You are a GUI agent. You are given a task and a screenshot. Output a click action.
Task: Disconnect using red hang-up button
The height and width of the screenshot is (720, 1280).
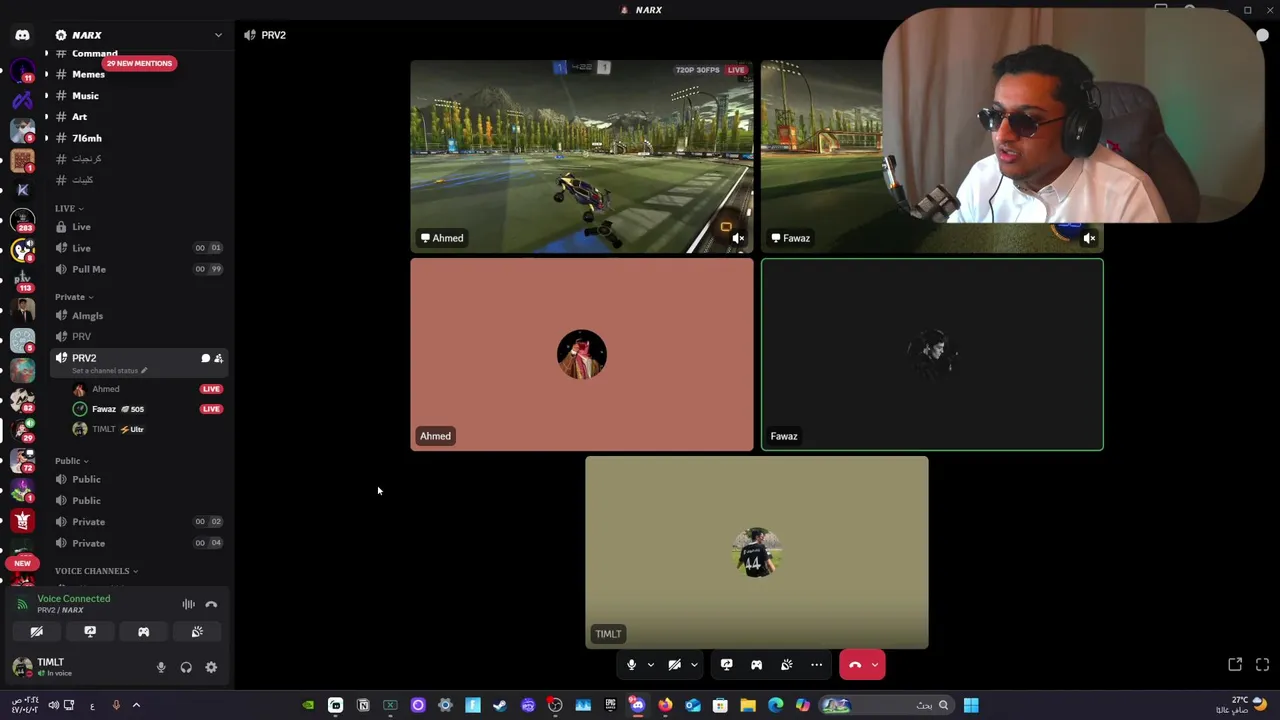855,665
